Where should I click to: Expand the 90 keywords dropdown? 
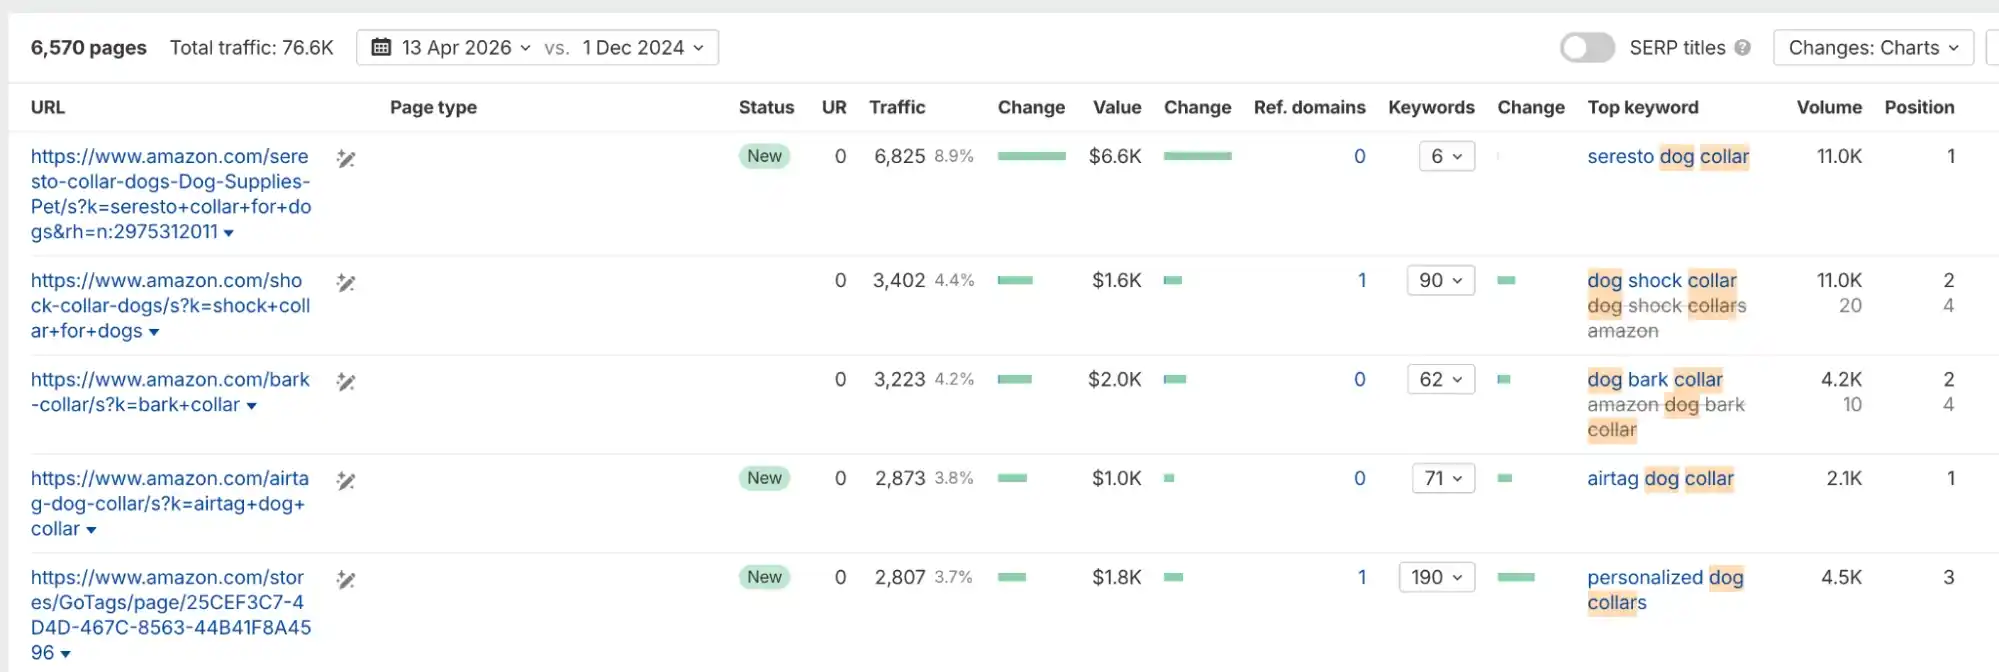1441,280
